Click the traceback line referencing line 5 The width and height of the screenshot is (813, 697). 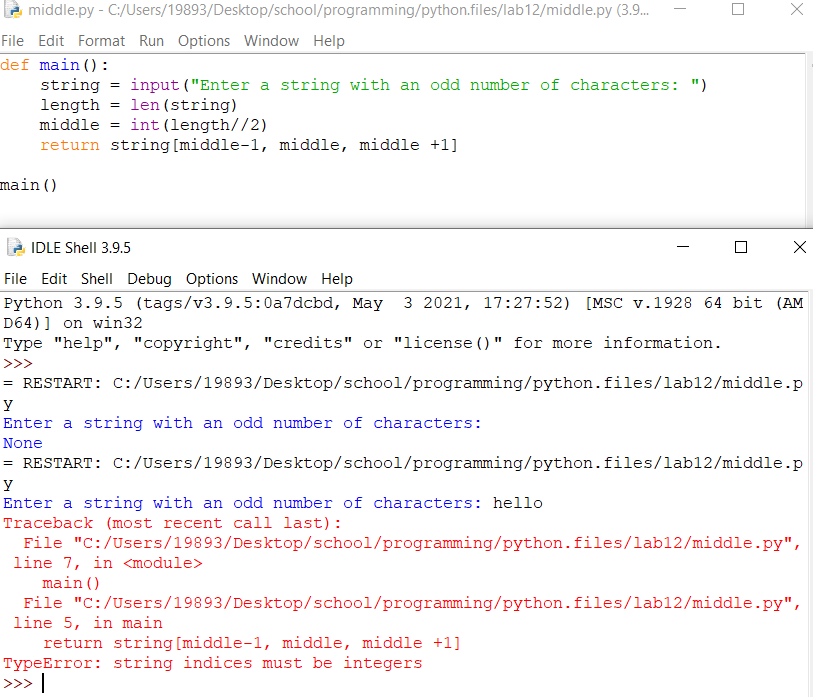tap(84, 622)
